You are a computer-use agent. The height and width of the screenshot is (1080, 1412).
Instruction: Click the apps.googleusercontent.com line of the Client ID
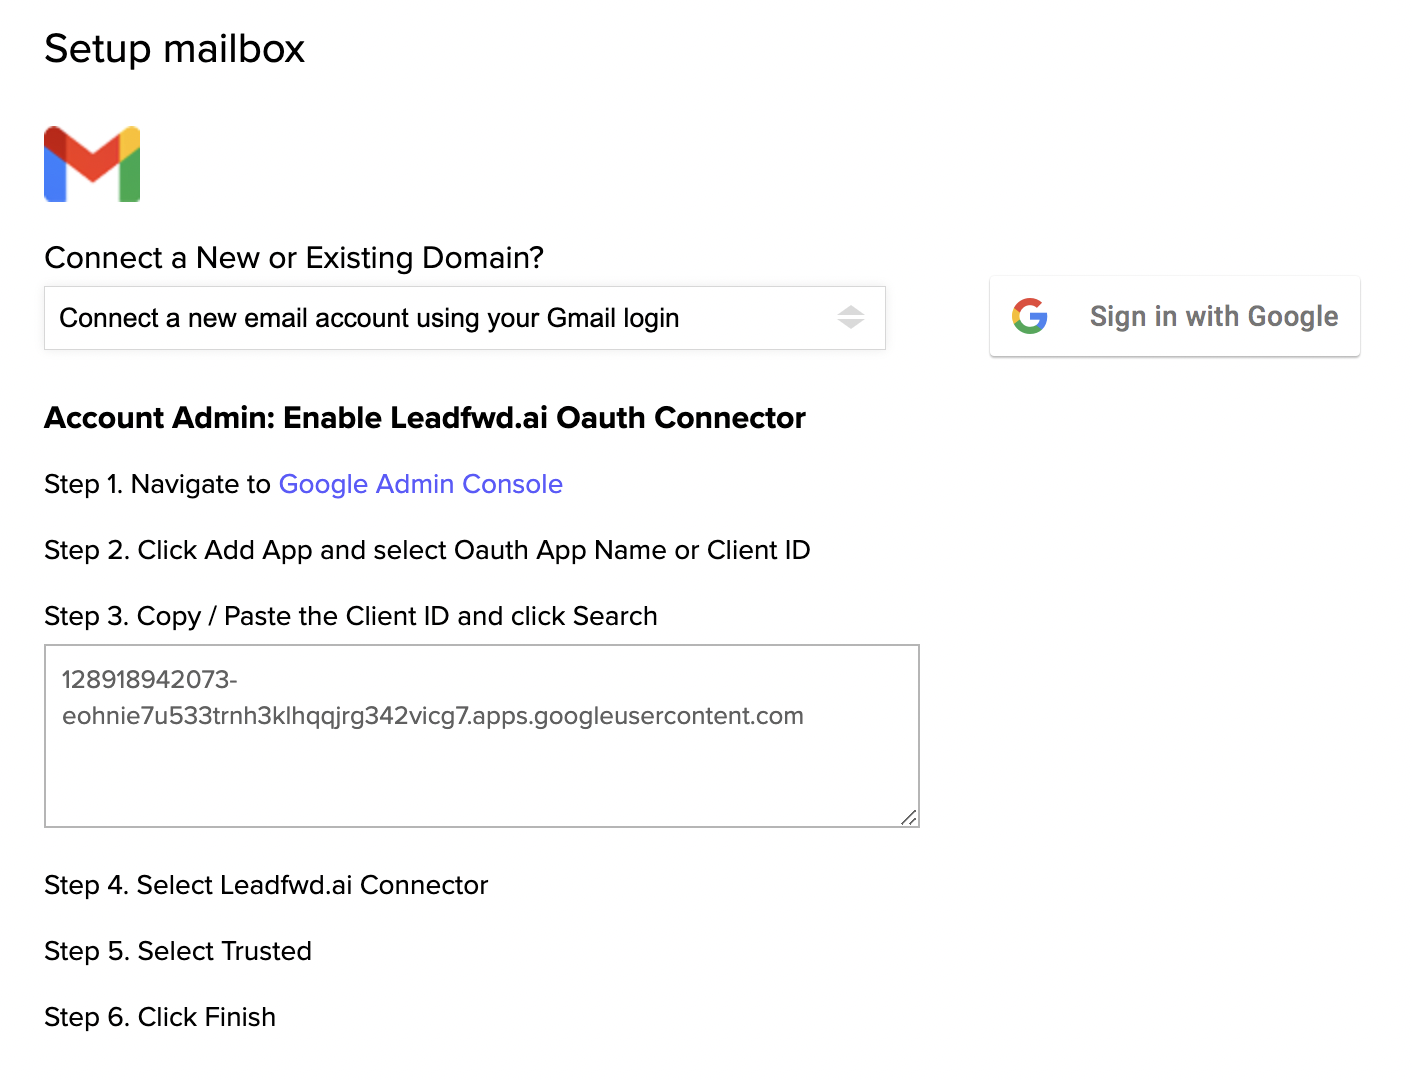(x=432, y=716)
